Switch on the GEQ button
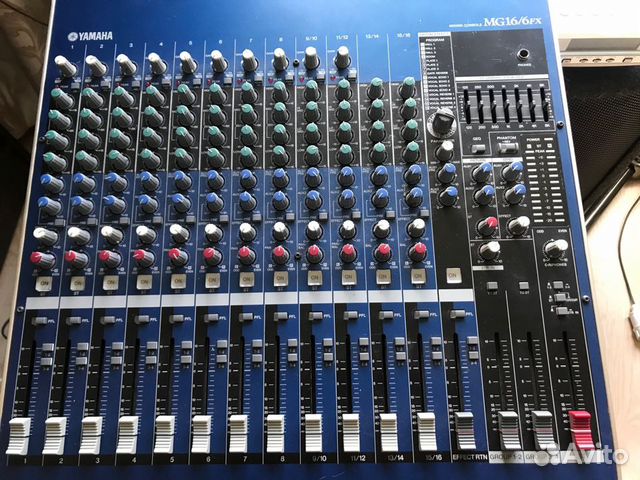 click(478, 149)
